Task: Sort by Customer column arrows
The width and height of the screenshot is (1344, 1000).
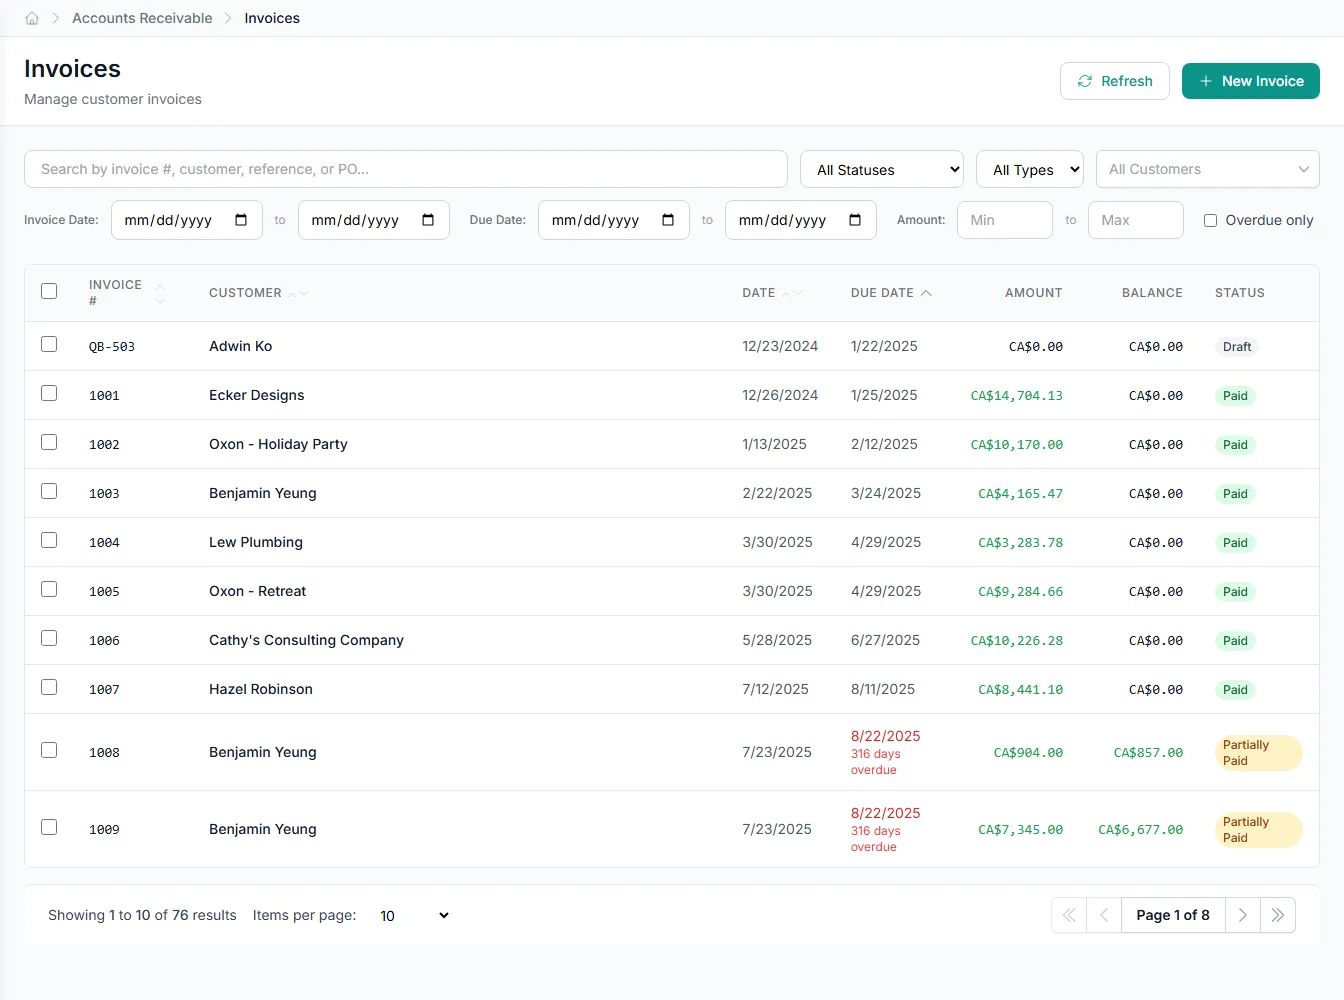Action: (298, 293)
